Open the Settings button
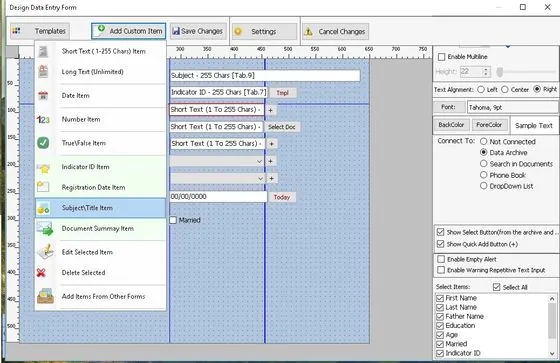The image size is (560, 363). pyautogui.click(x=264, y=31)
